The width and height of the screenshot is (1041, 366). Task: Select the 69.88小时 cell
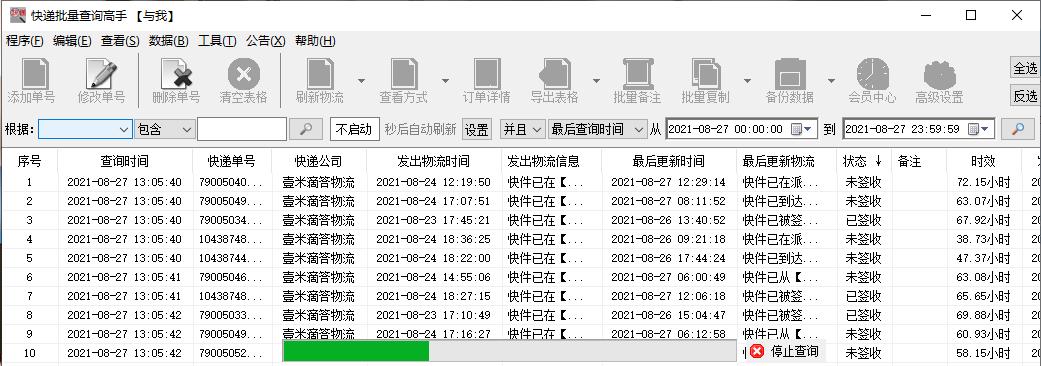click(x=983, y=316)
